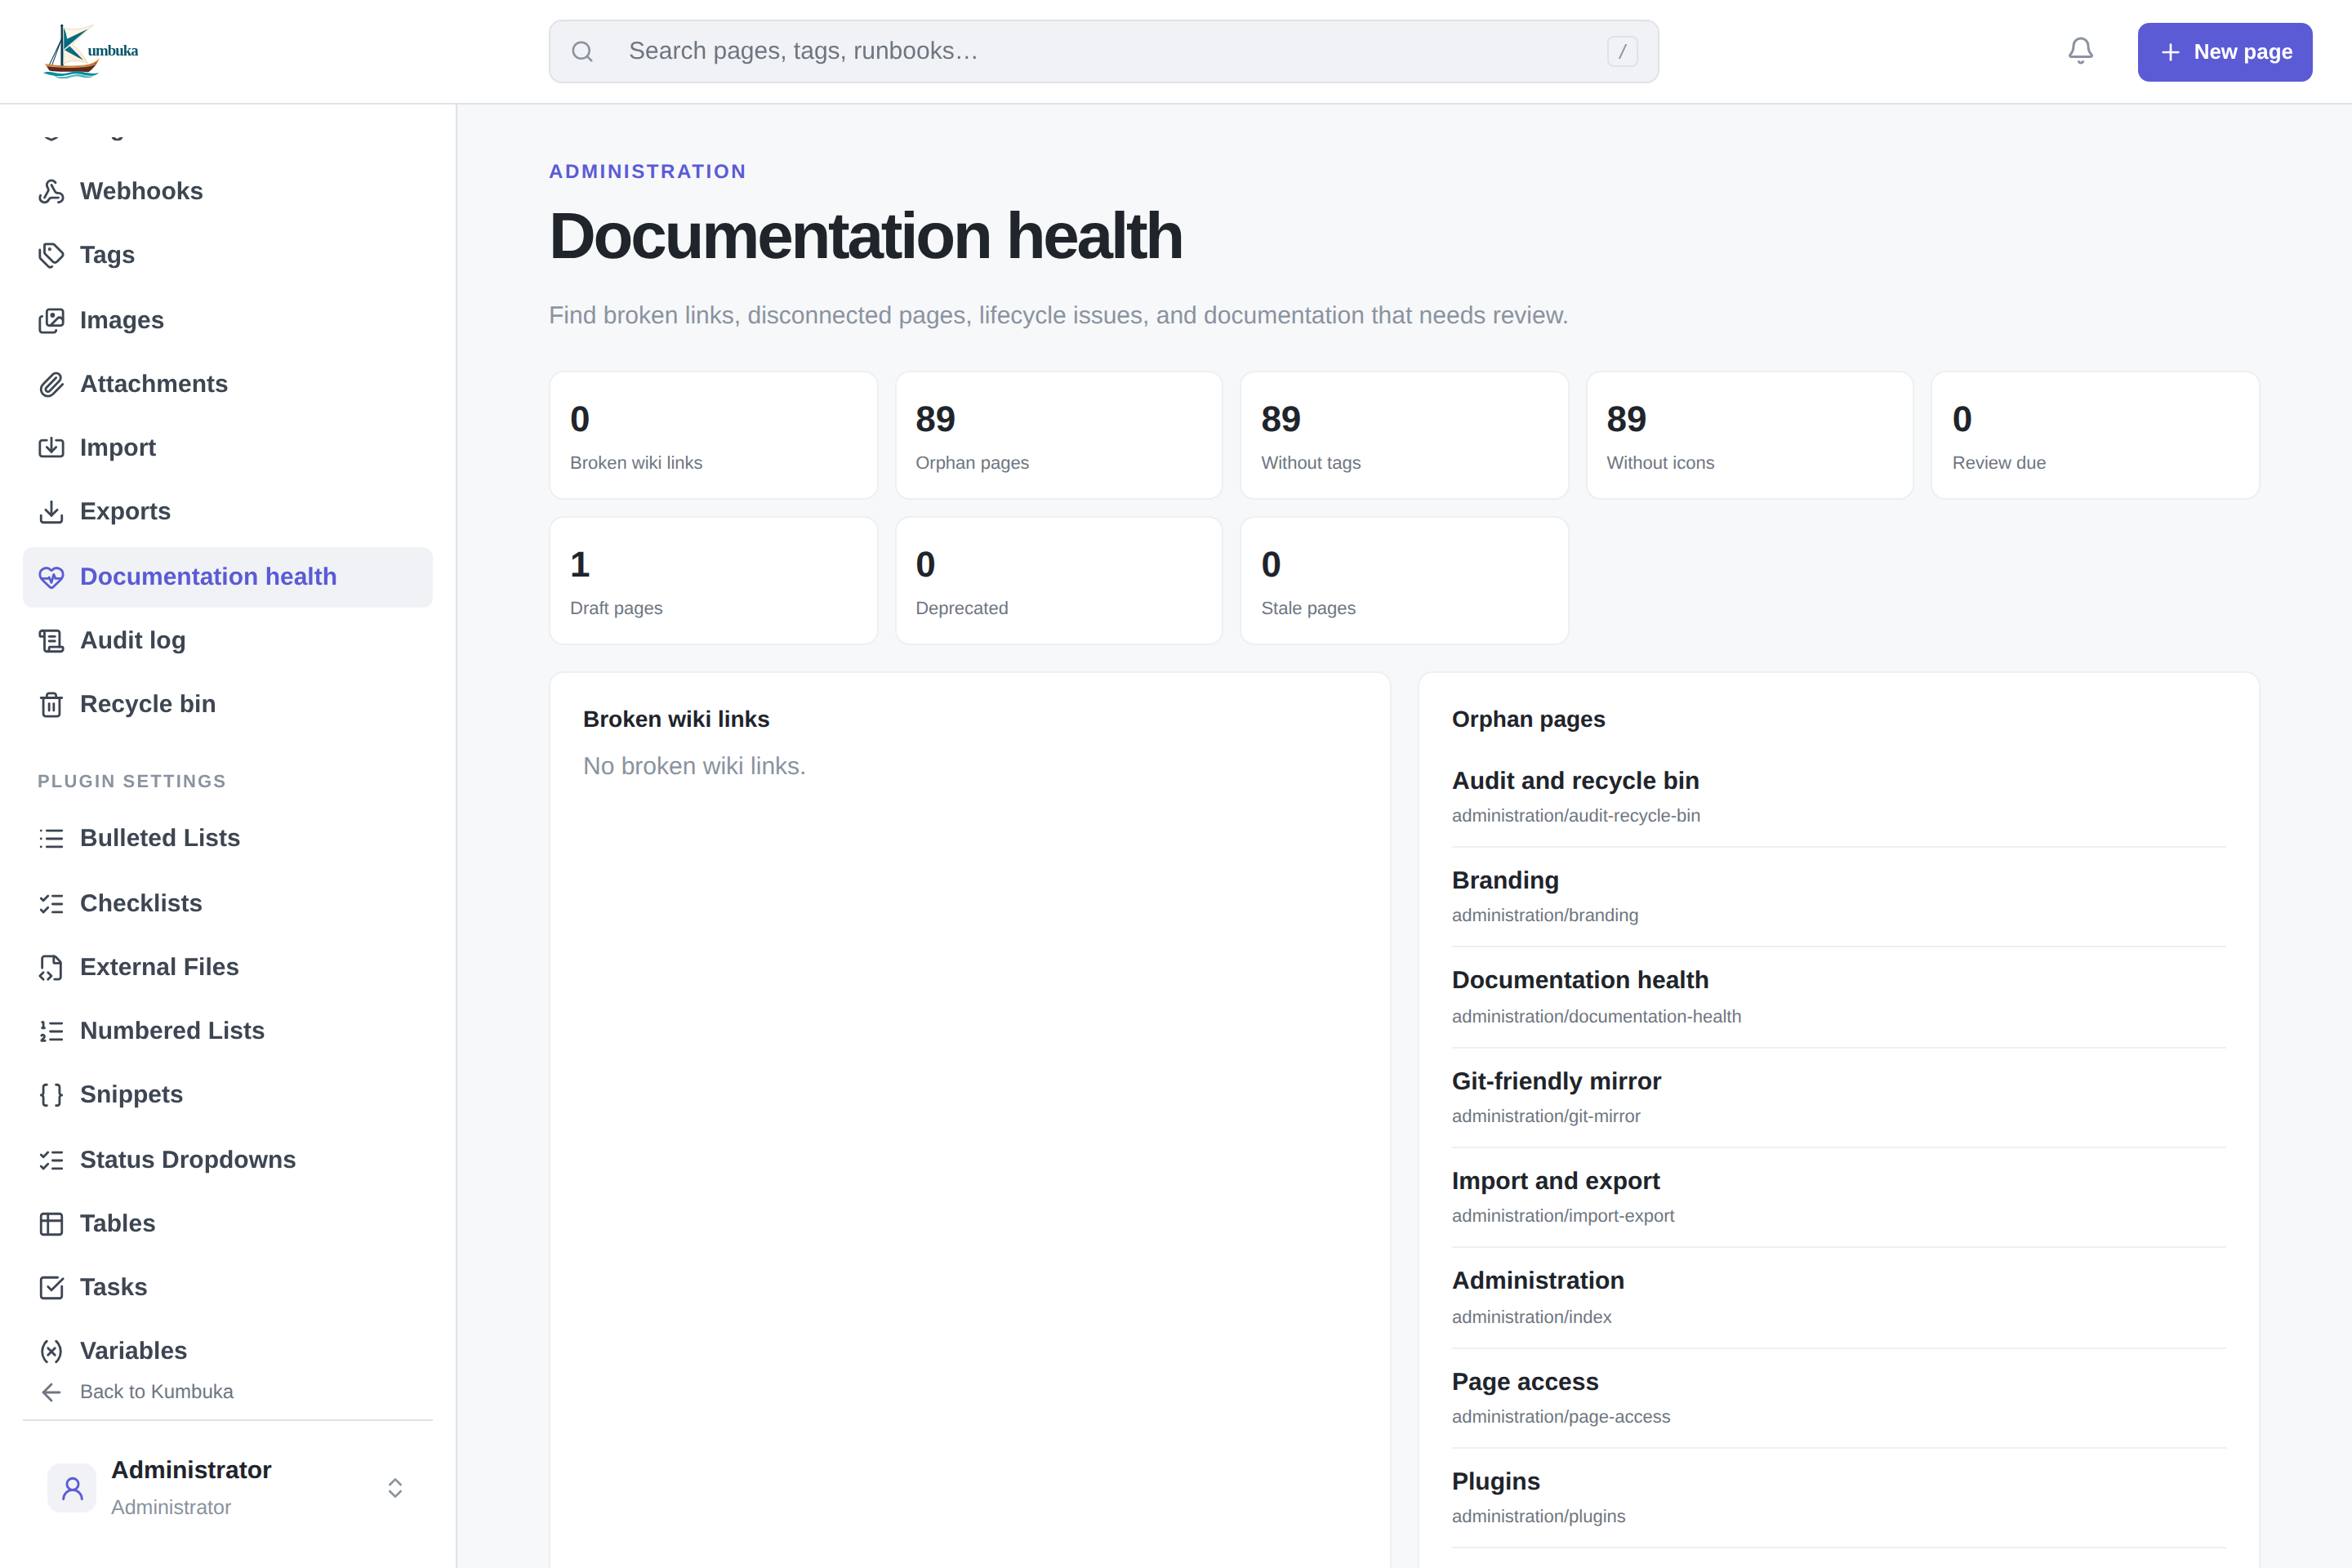This screenshot has width=2352, height=1568.
Task: Click the External Files icon
Action: point(51,967)
